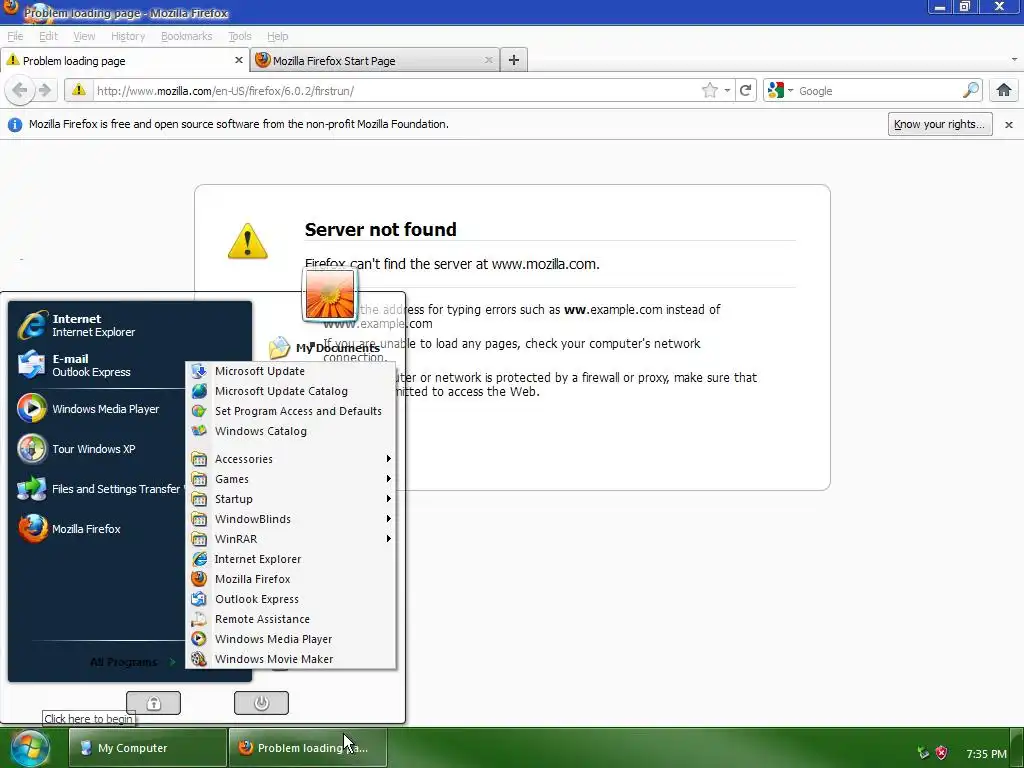Open Outlook Express from All Programs list
The width and height of the screenshot is (1024, 768).
(x=291, y=599)
